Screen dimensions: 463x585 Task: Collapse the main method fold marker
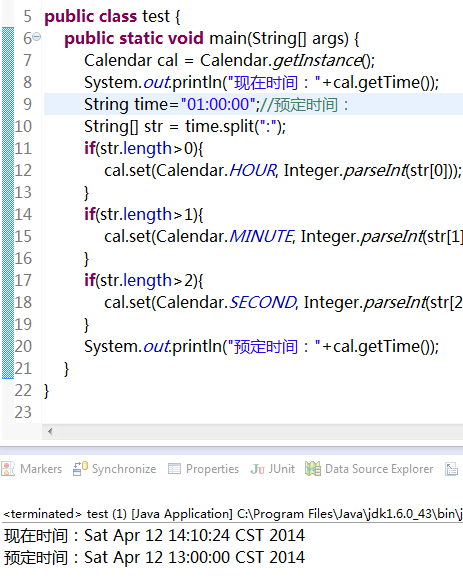click(37, 37)
